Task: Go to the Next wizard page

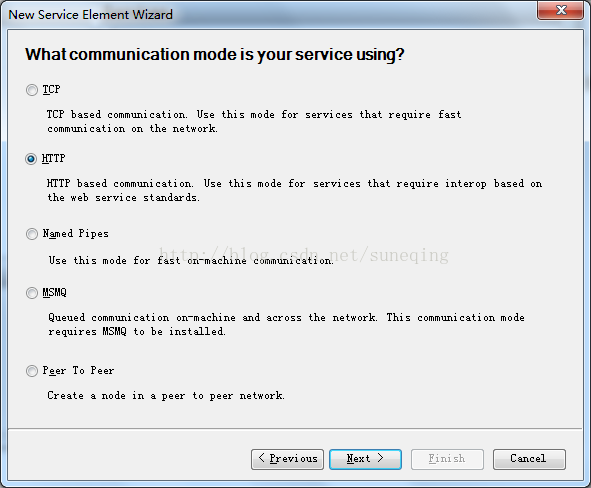Action: point(365,459)
